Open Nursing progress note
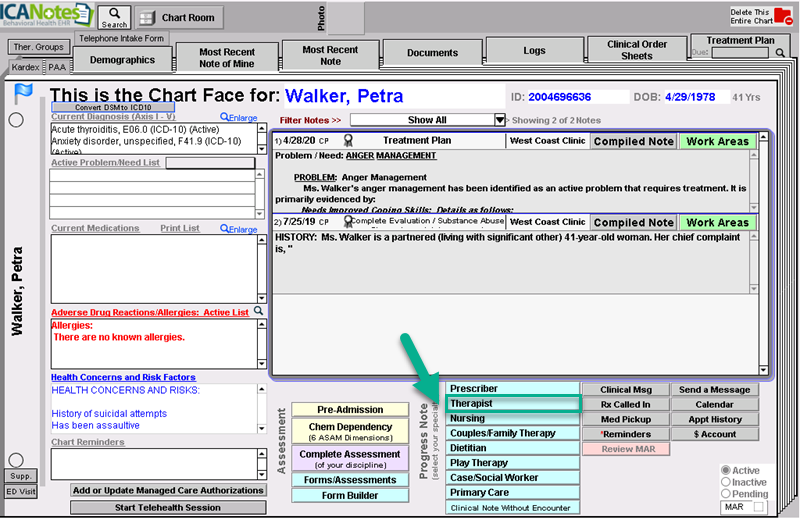The image size is (800, 520). pos(513,418)
